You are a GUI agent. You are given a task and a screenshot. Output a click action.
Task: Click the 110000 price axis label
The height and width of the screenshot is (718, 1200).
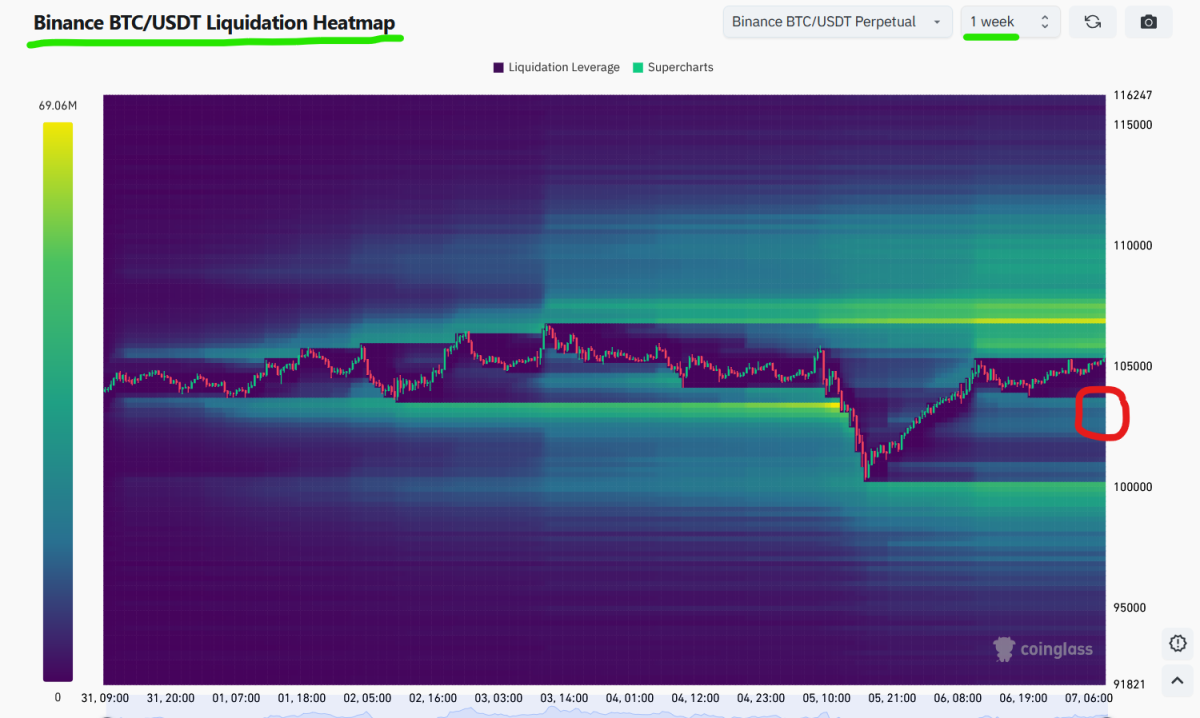[1132, 246]
